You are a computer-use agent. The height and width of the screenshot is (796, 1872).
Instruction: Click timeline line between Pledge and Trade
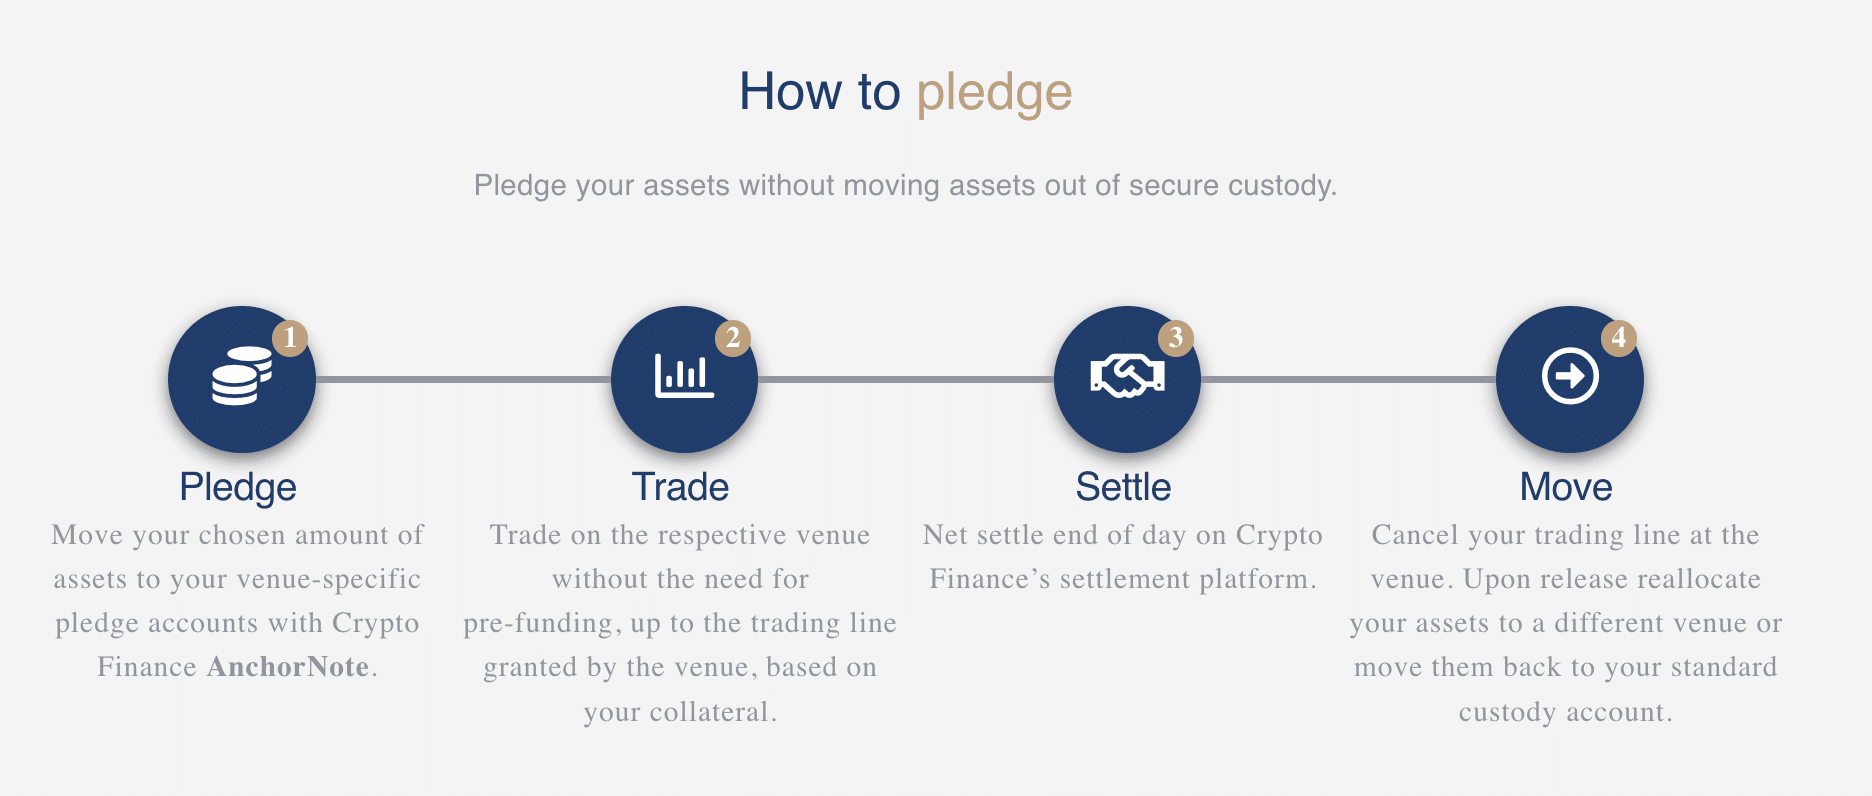point(463,379)
